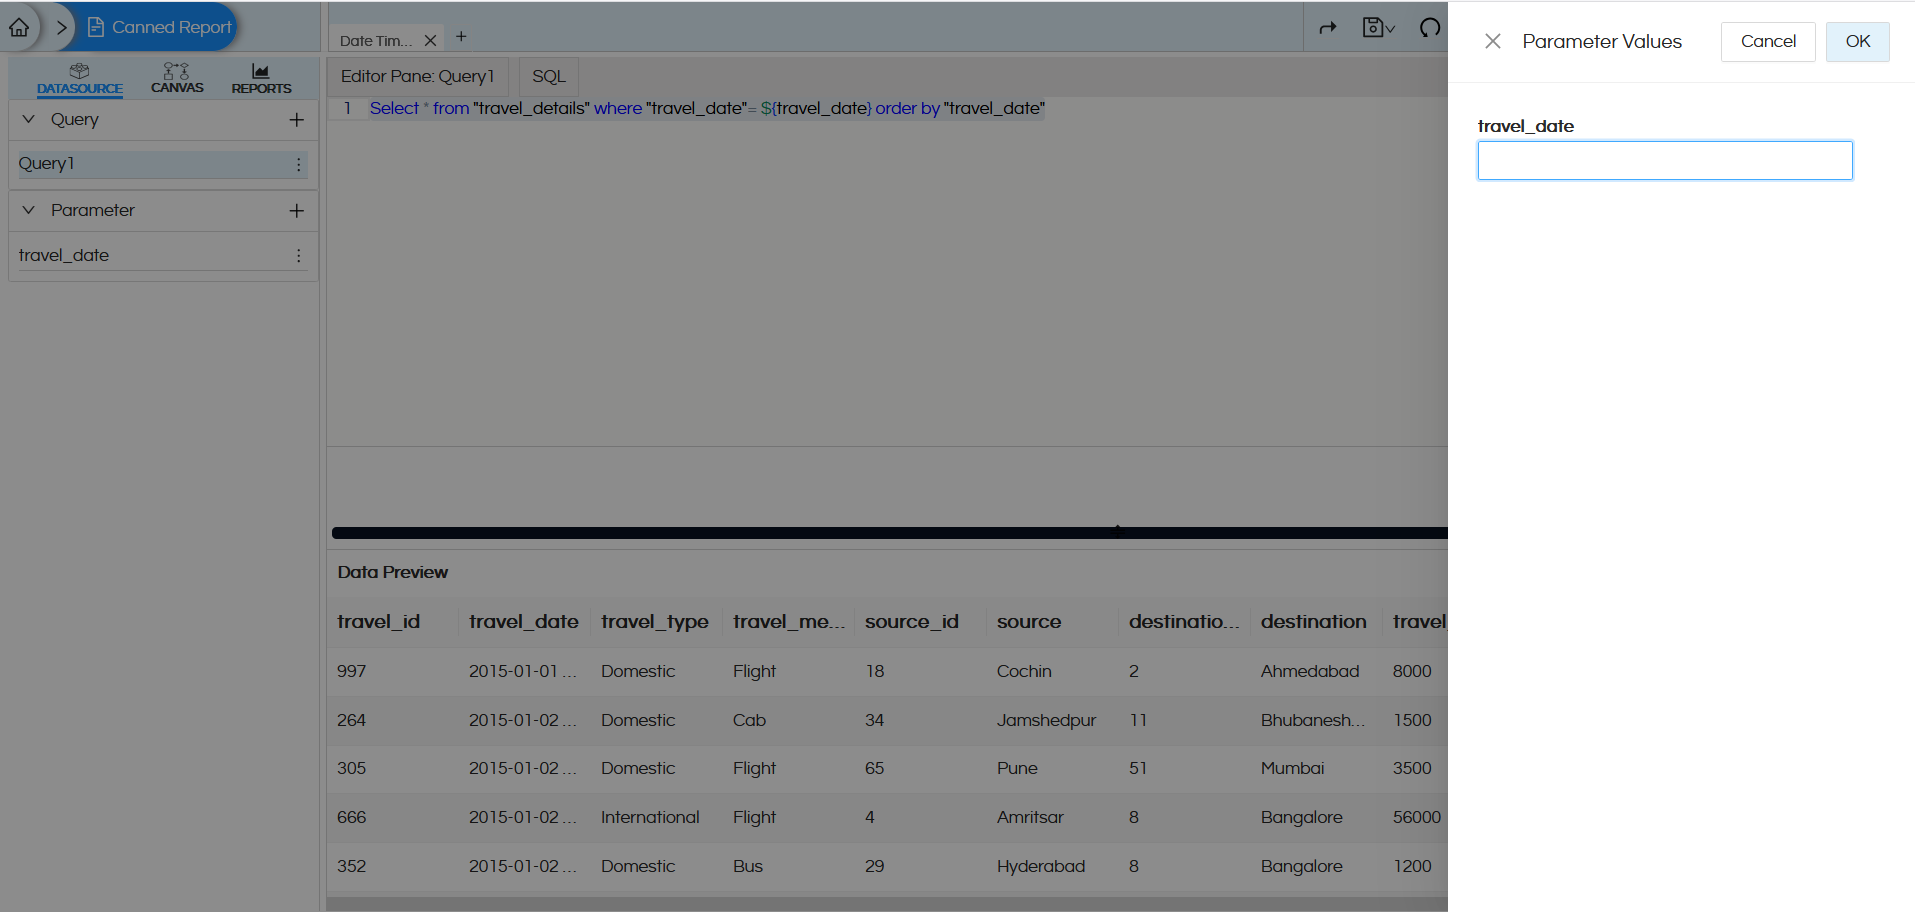Open the options menu for Query1
The height and width of the screenshot is (912, 1915).
click(x=297, y=164)
